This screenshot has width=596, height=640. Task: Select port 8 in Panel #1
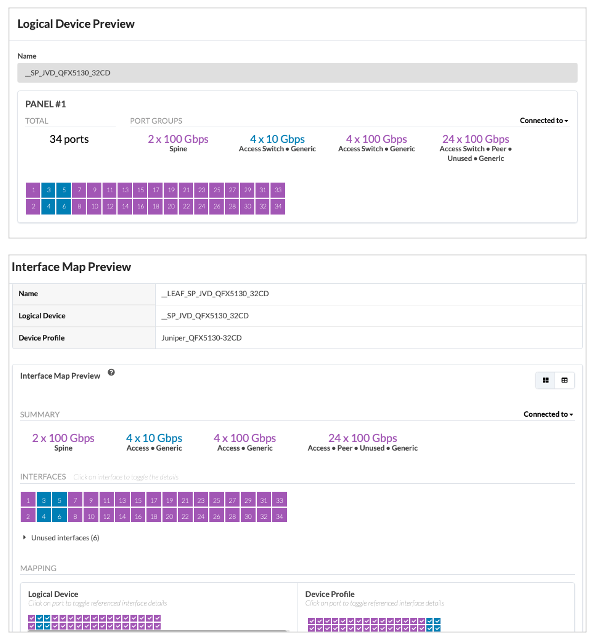(79, 207)
